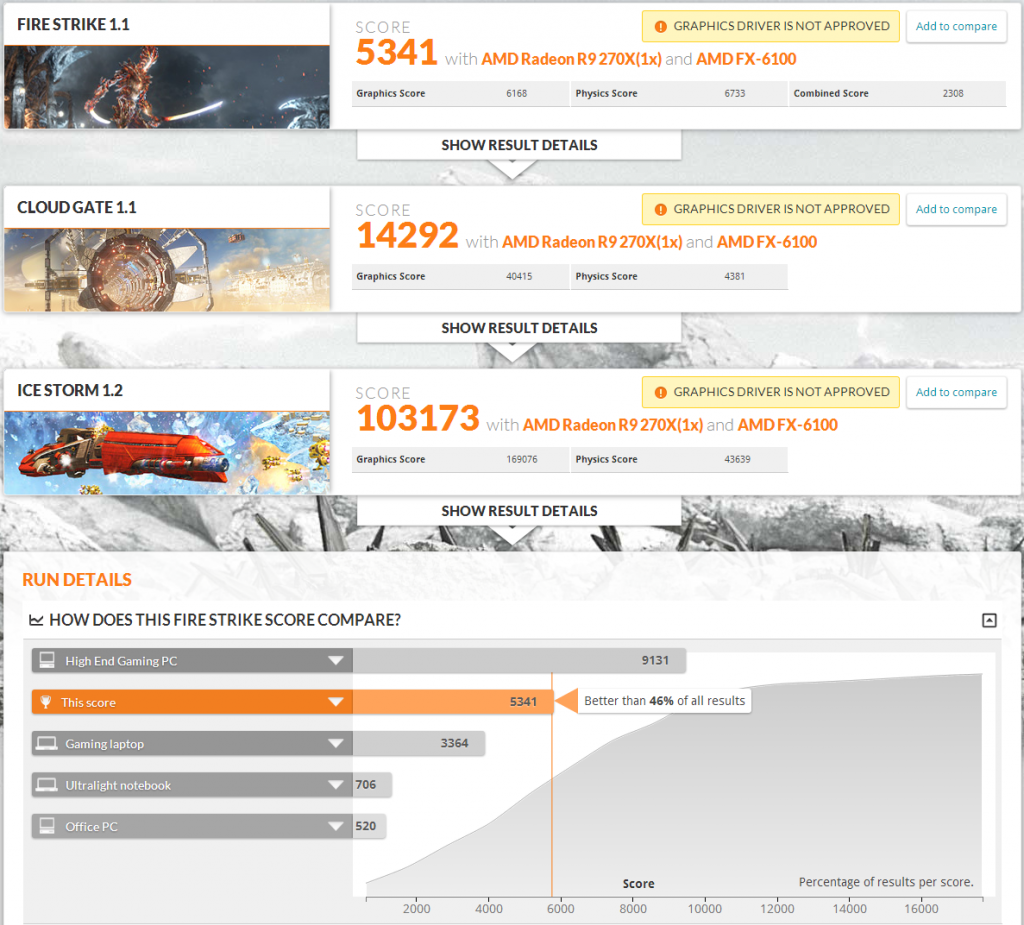Click the Ice Storm Graphics Score 169076 cell
Screen dimensions: 1024x925
coord(460,459)
